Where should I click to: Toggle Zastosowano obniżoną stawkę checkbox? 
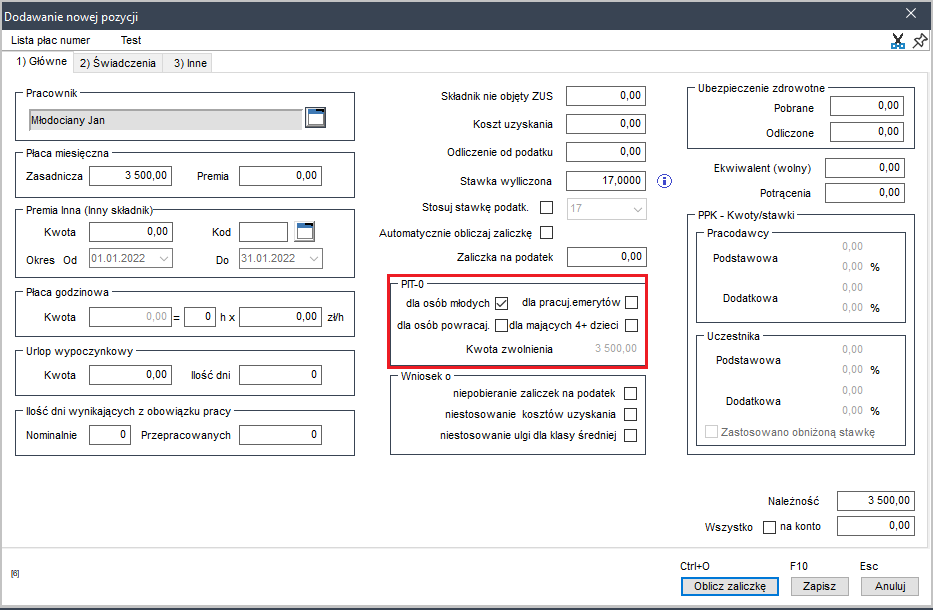pos(711,431)
